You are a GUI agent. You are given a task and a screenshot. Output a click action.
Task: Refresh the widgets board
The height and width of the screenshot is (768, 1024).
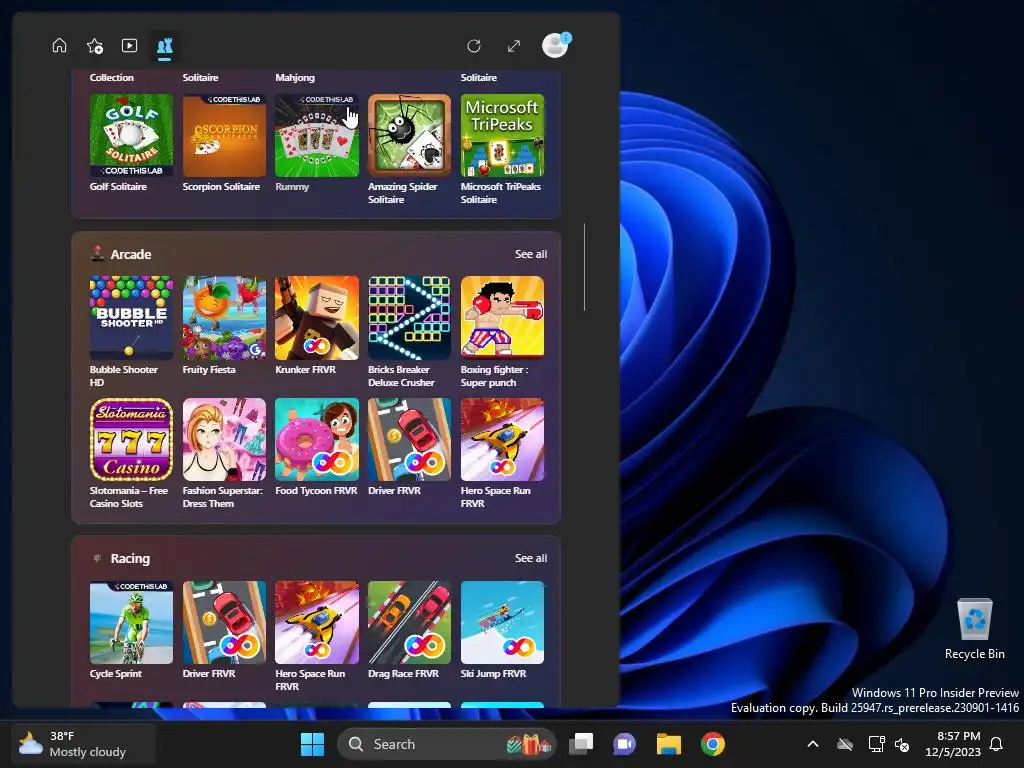[474, 46]
